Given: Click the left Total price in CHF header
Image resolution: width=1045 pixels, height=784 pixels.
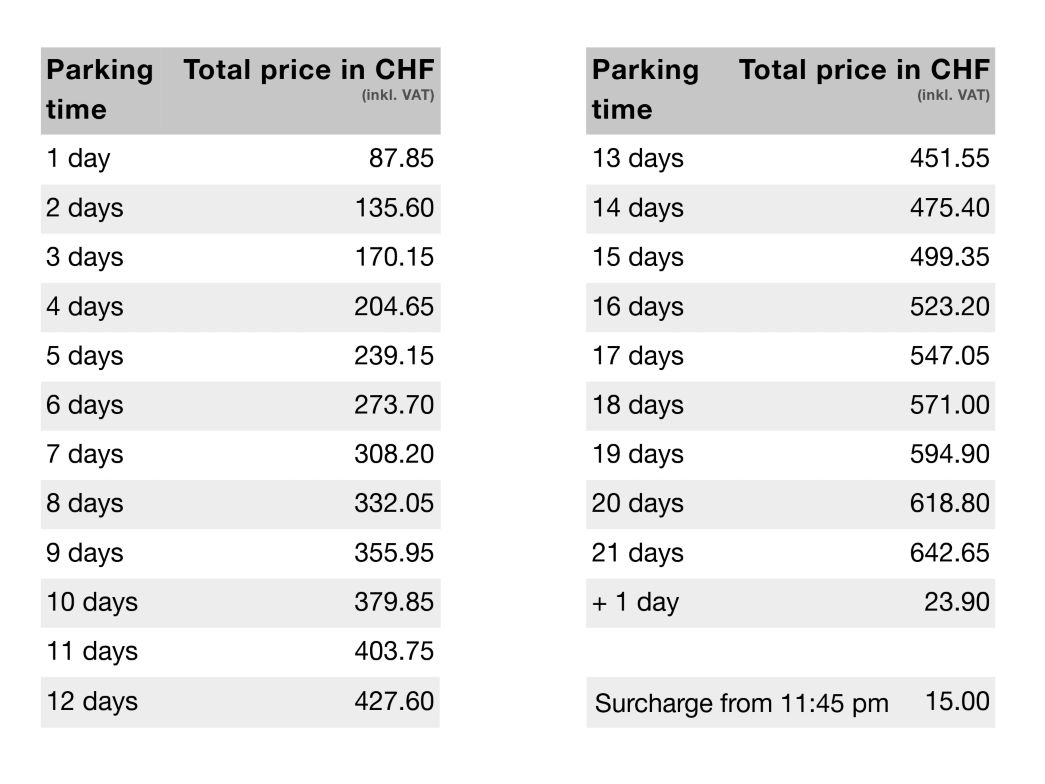Looking at the screenshot, I should tap(309, 70).
